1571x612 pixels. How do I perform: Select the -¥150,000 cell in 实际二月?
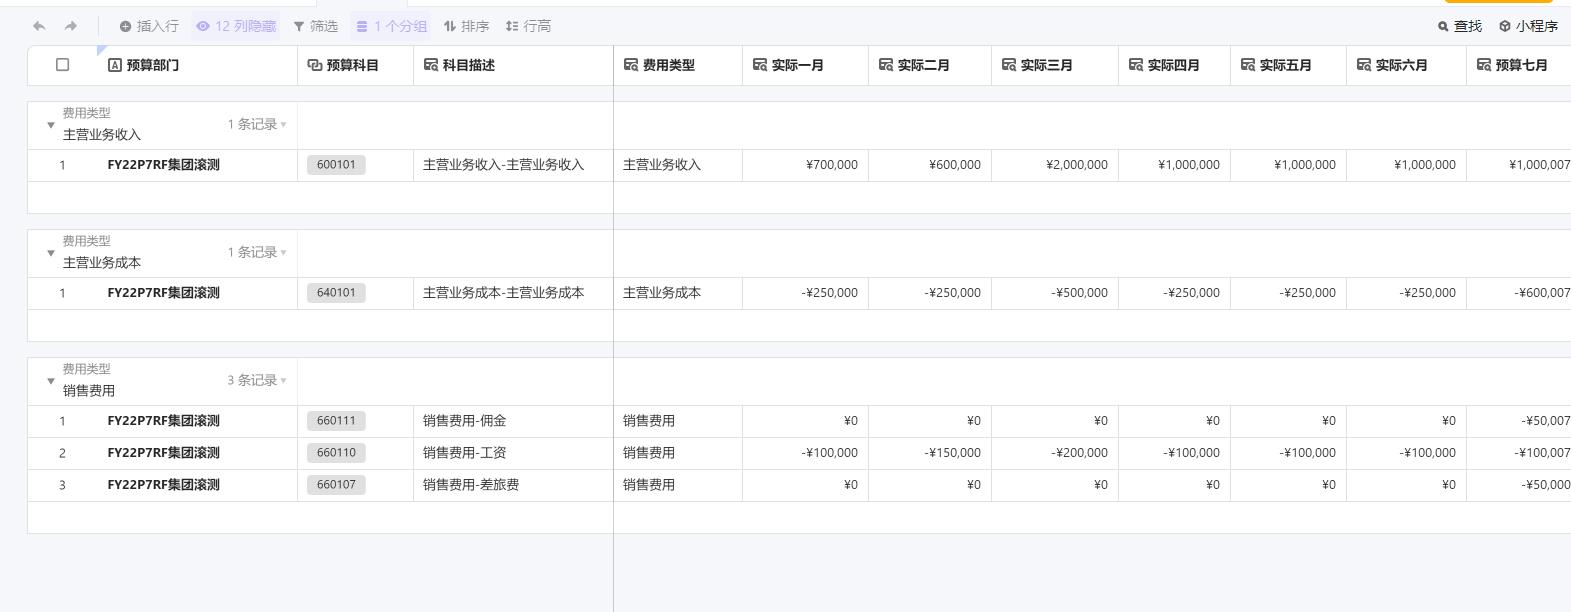click(930, 453)
